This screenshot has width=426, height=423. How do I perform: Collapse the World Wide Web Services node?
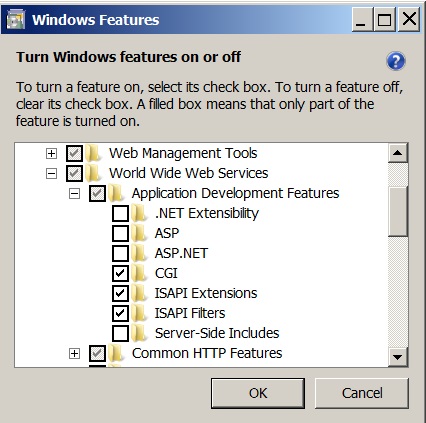[x=51, y=174]
